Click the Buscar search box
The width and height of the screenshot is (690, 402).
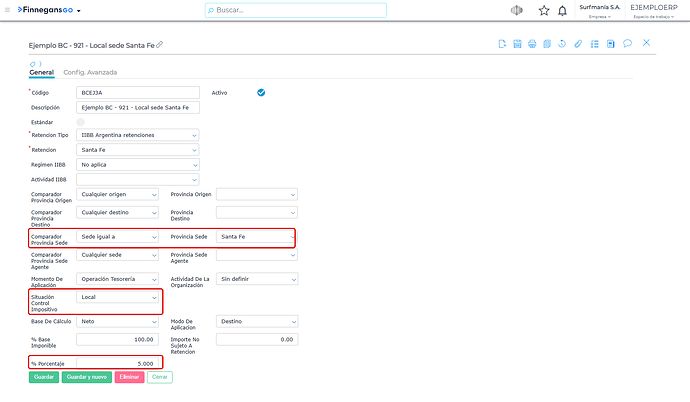point(296,10)
